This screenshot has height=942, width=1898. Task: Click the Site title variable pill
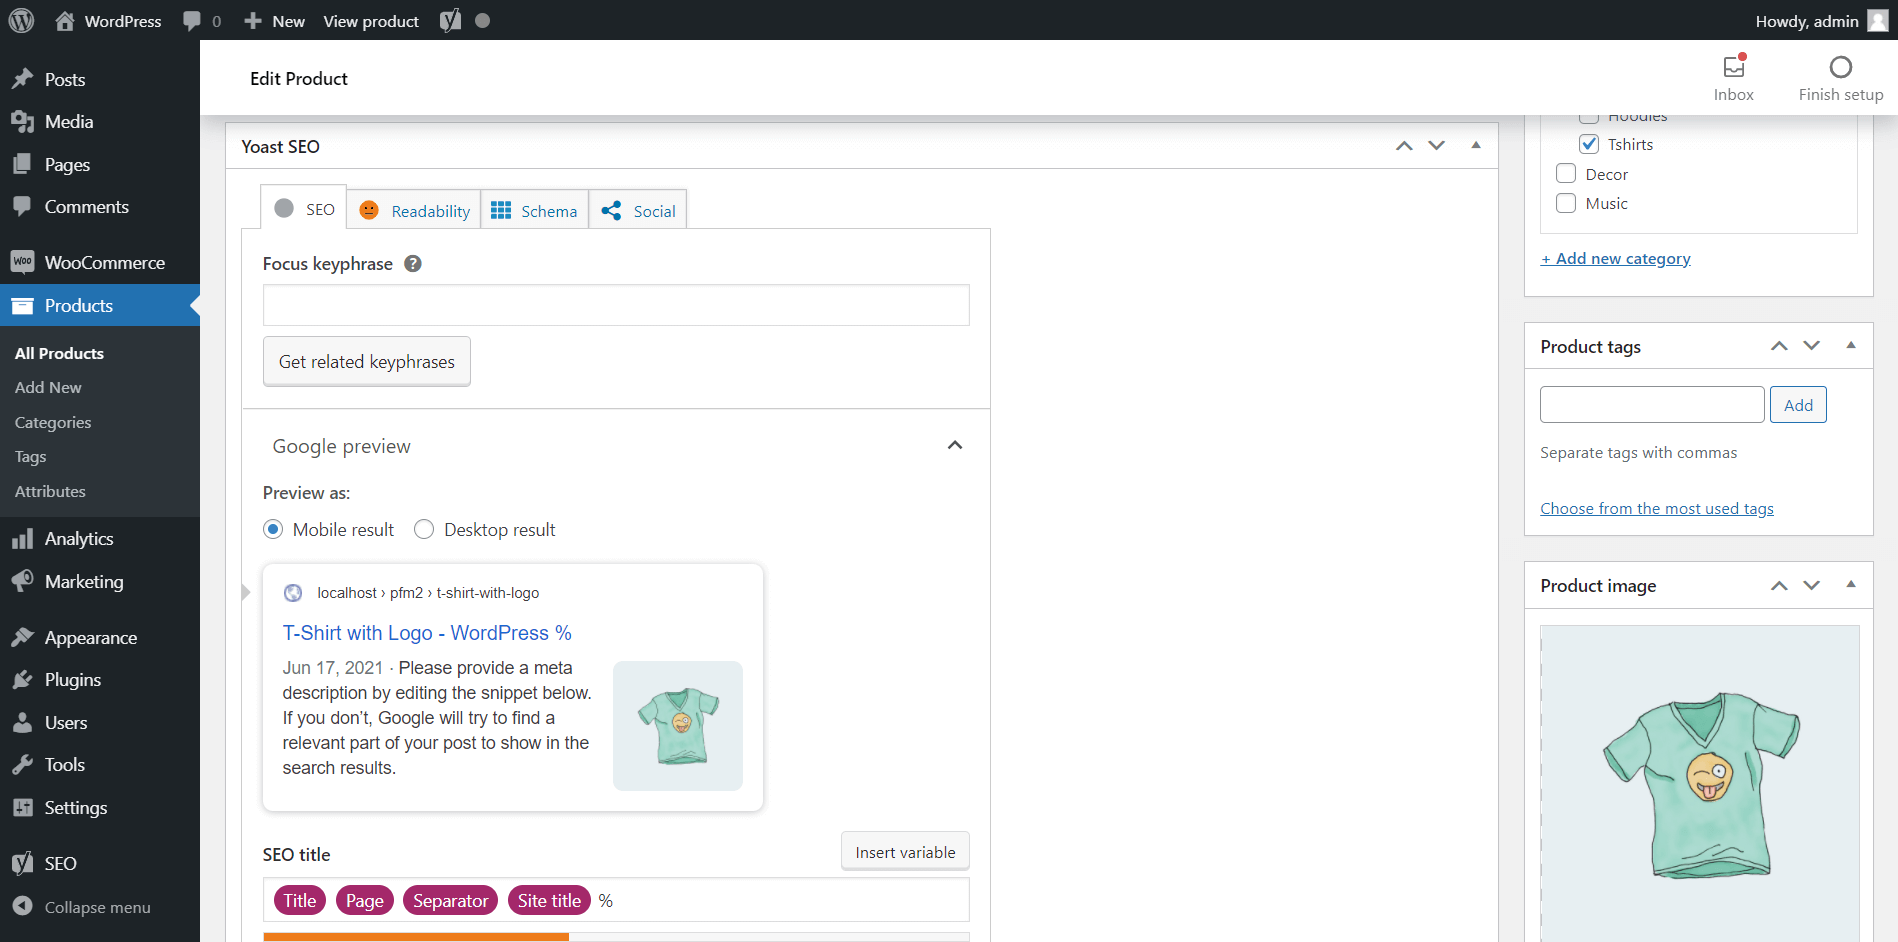pyautogui.click(x=549, y=901)
